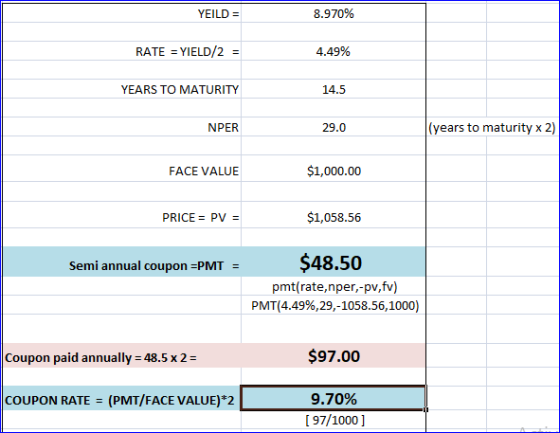Select the '(years to maturity x 2)' note
Viewport: 560px width, 433px height.
pos(492,128)
